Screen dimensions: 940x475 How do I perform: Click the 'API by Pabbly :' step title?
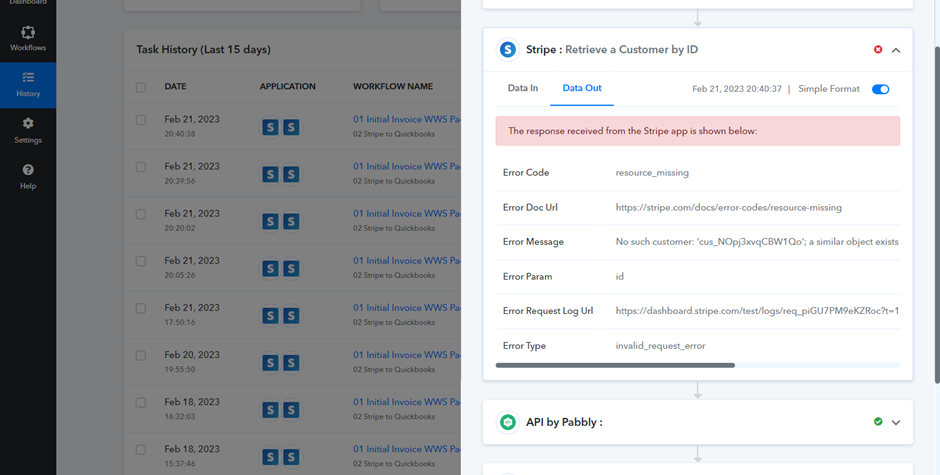tap(564, 422)
